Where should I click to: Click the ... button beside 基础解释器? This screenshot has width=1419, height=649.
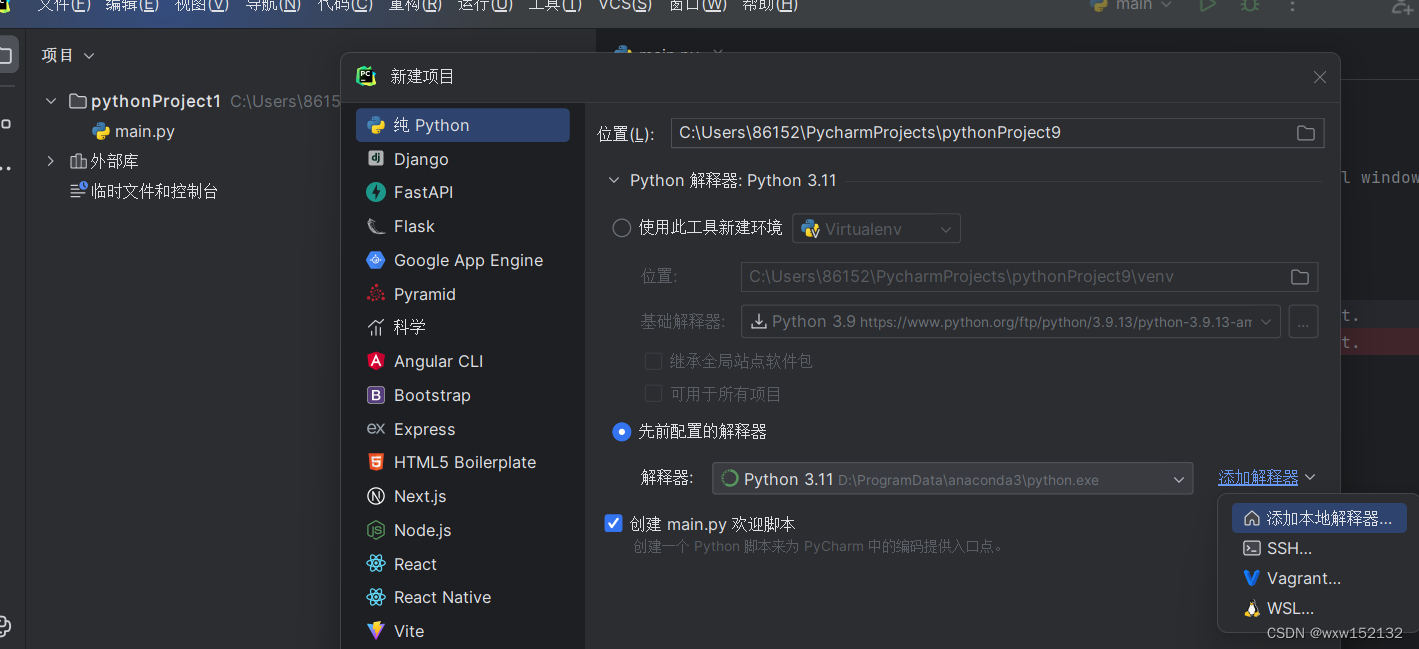pos(1303,322)
